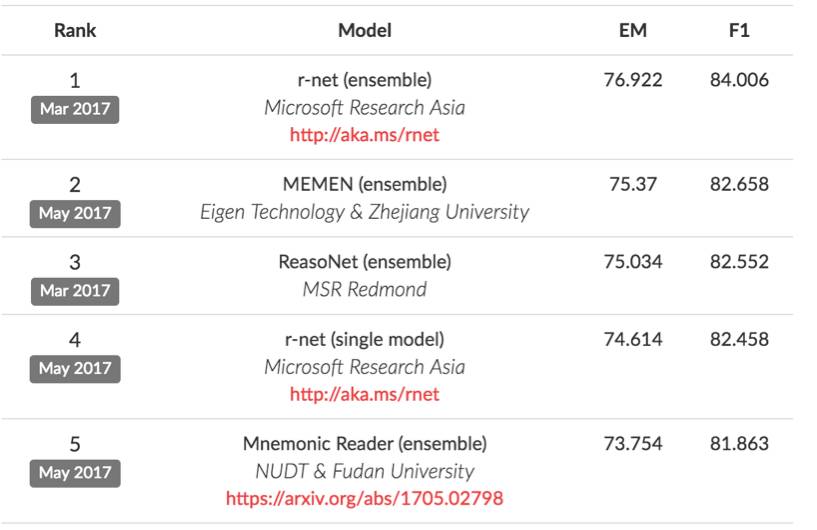Click the May 2017 badge under rank 4
817x530 pixels.
click(75, 369)
